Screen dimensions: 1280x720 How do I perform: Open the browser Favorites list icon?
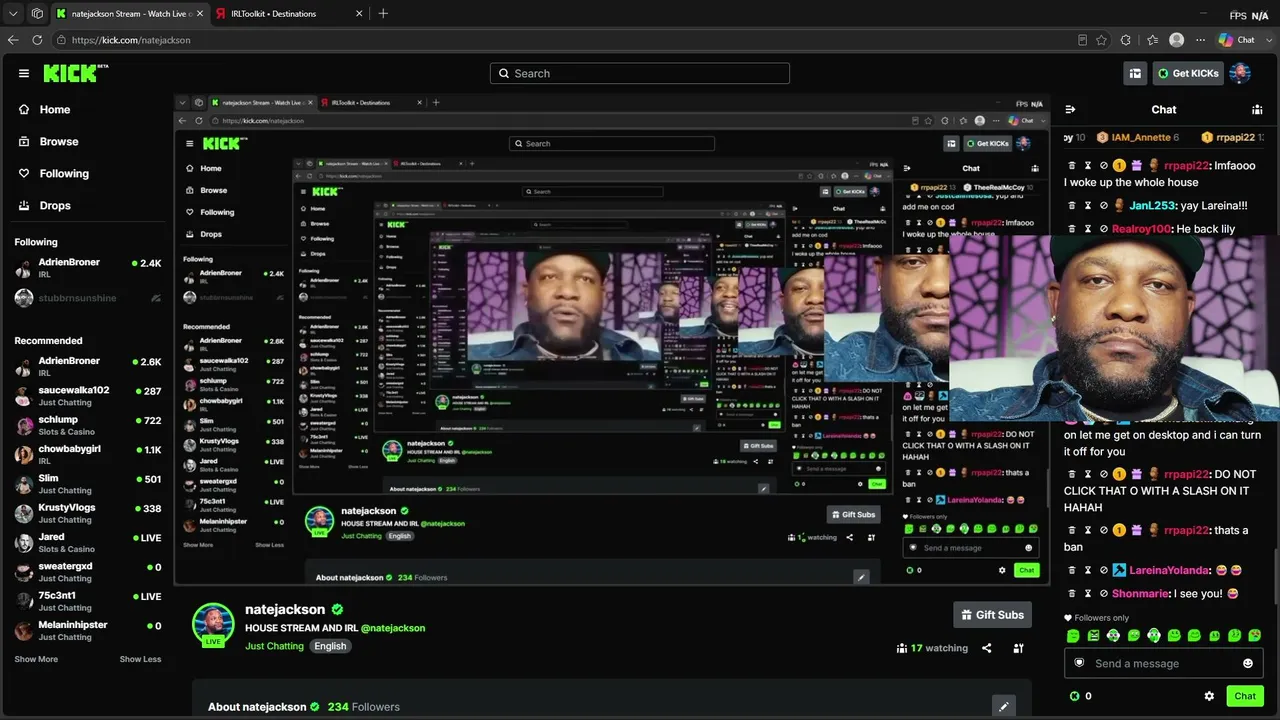[x=1152, y=40]
